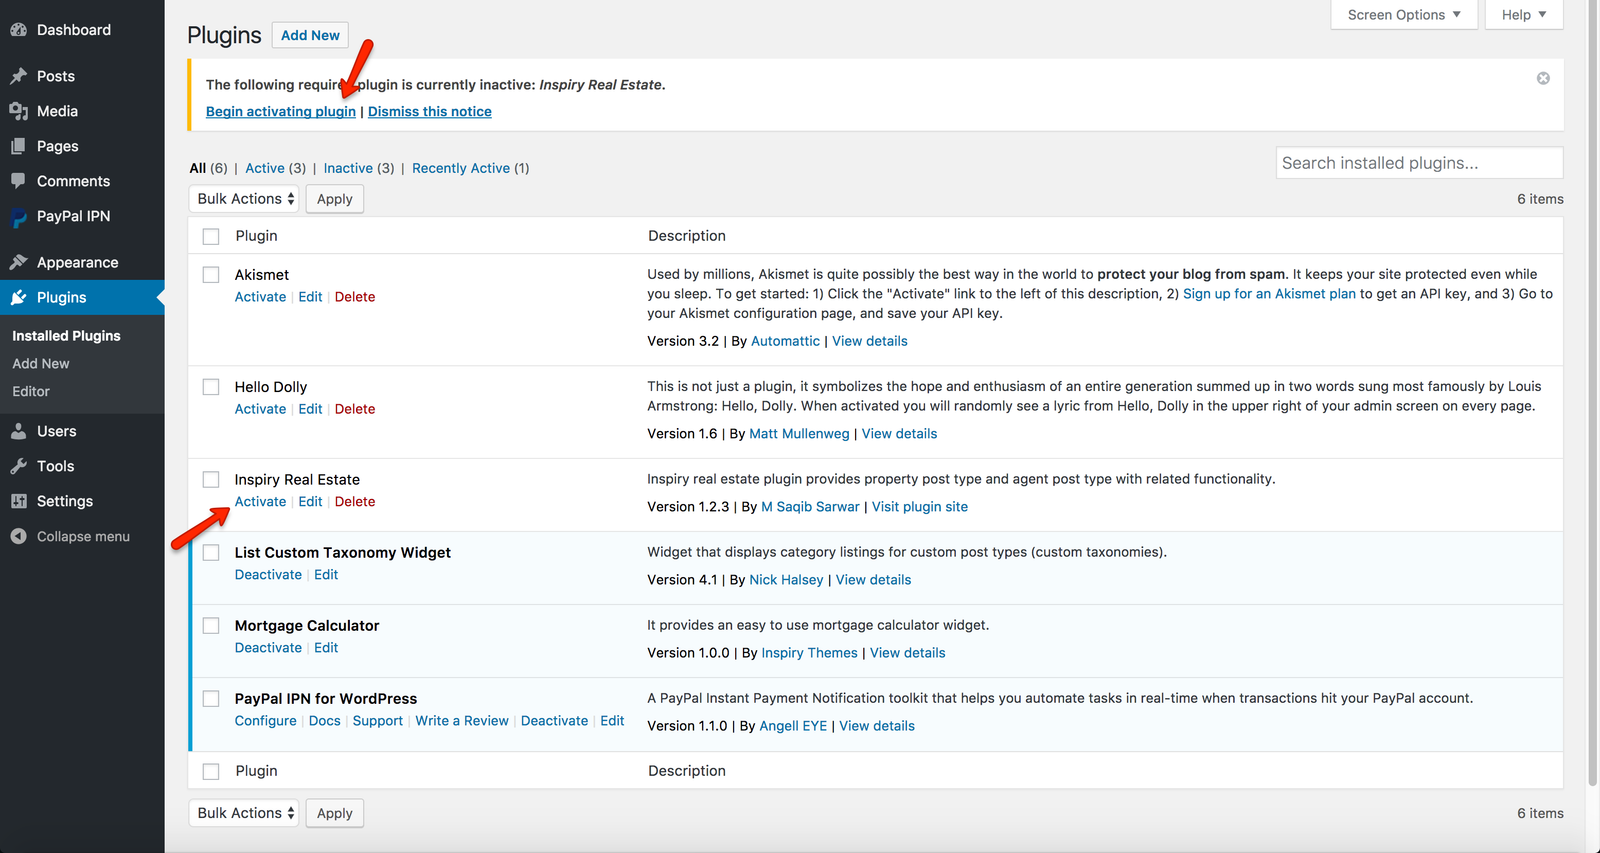This screenshot has width=1600, height=853.
Task: Dismiss the notice with the X icon
Action: pyautogui.click(x=1543, y=78)
